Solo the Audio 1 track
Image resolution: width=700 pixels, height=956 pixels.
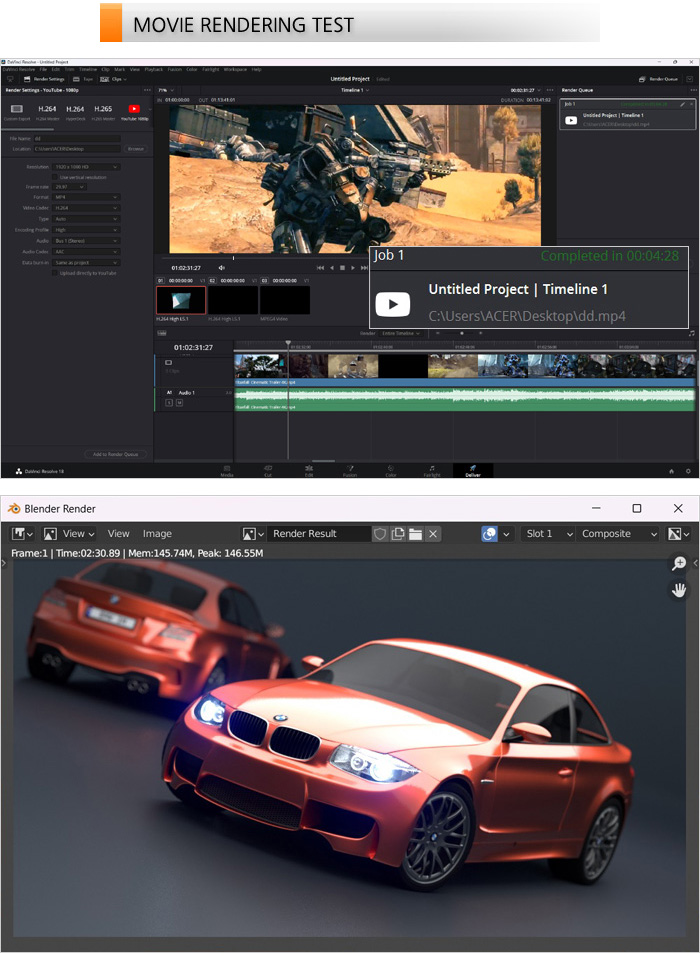pyautogui.click(x=170, y=402)
